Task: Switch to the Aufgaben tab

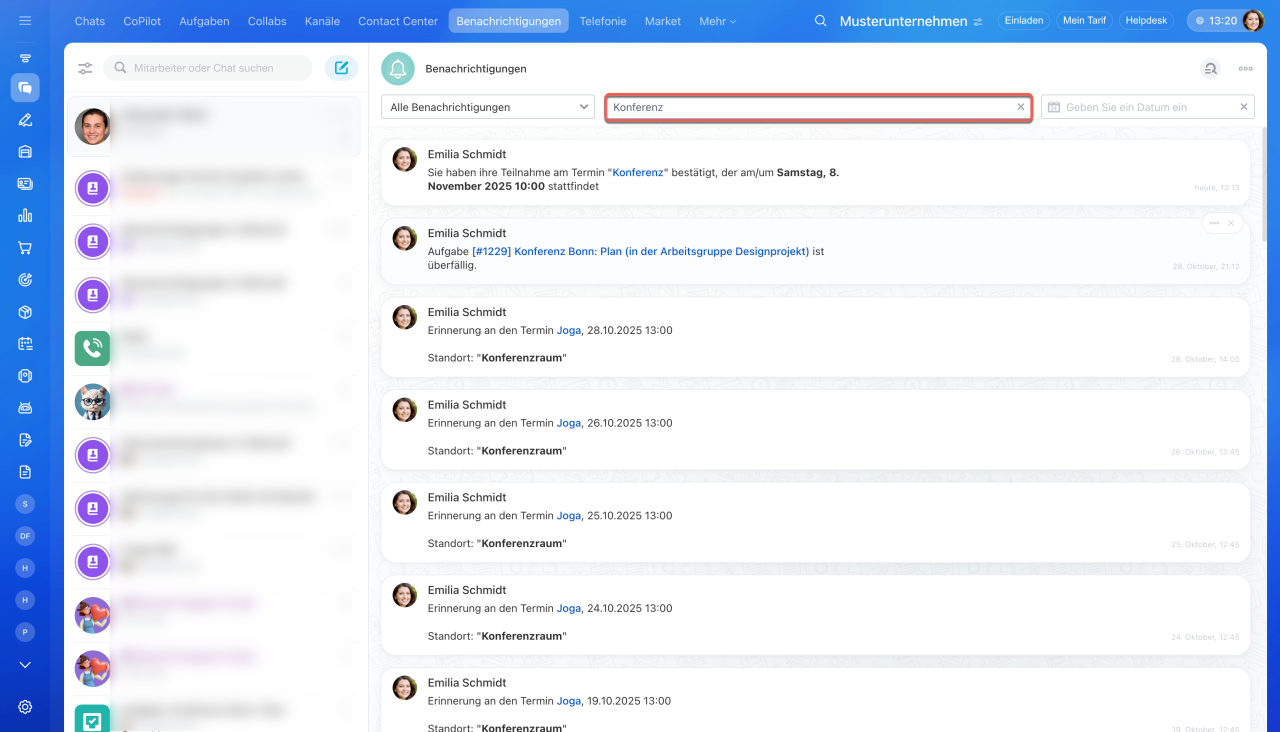Action: pyautogui.click(x=204, y=21)
